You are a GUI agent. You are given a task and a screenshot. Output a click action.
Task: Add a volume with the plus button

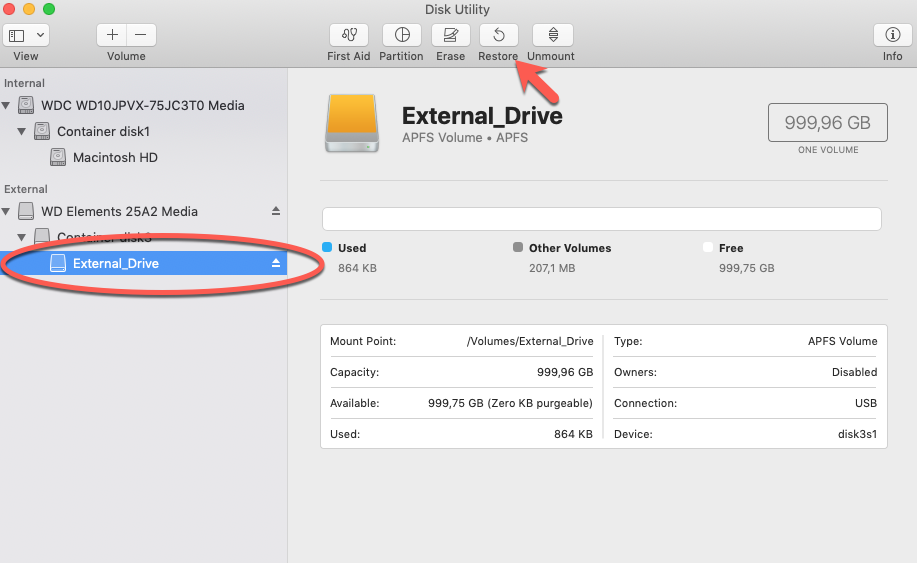(112, 35)
